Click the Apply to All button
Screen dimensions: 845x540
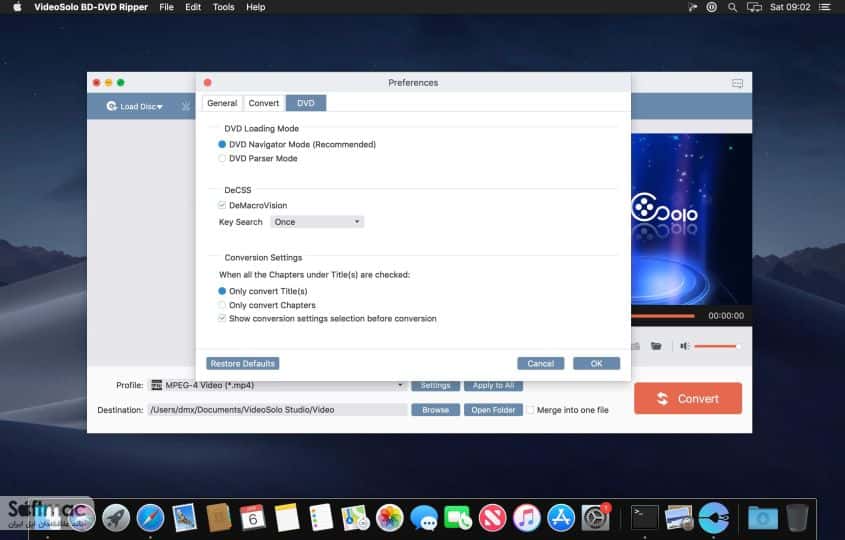click(x=493, y=385)
